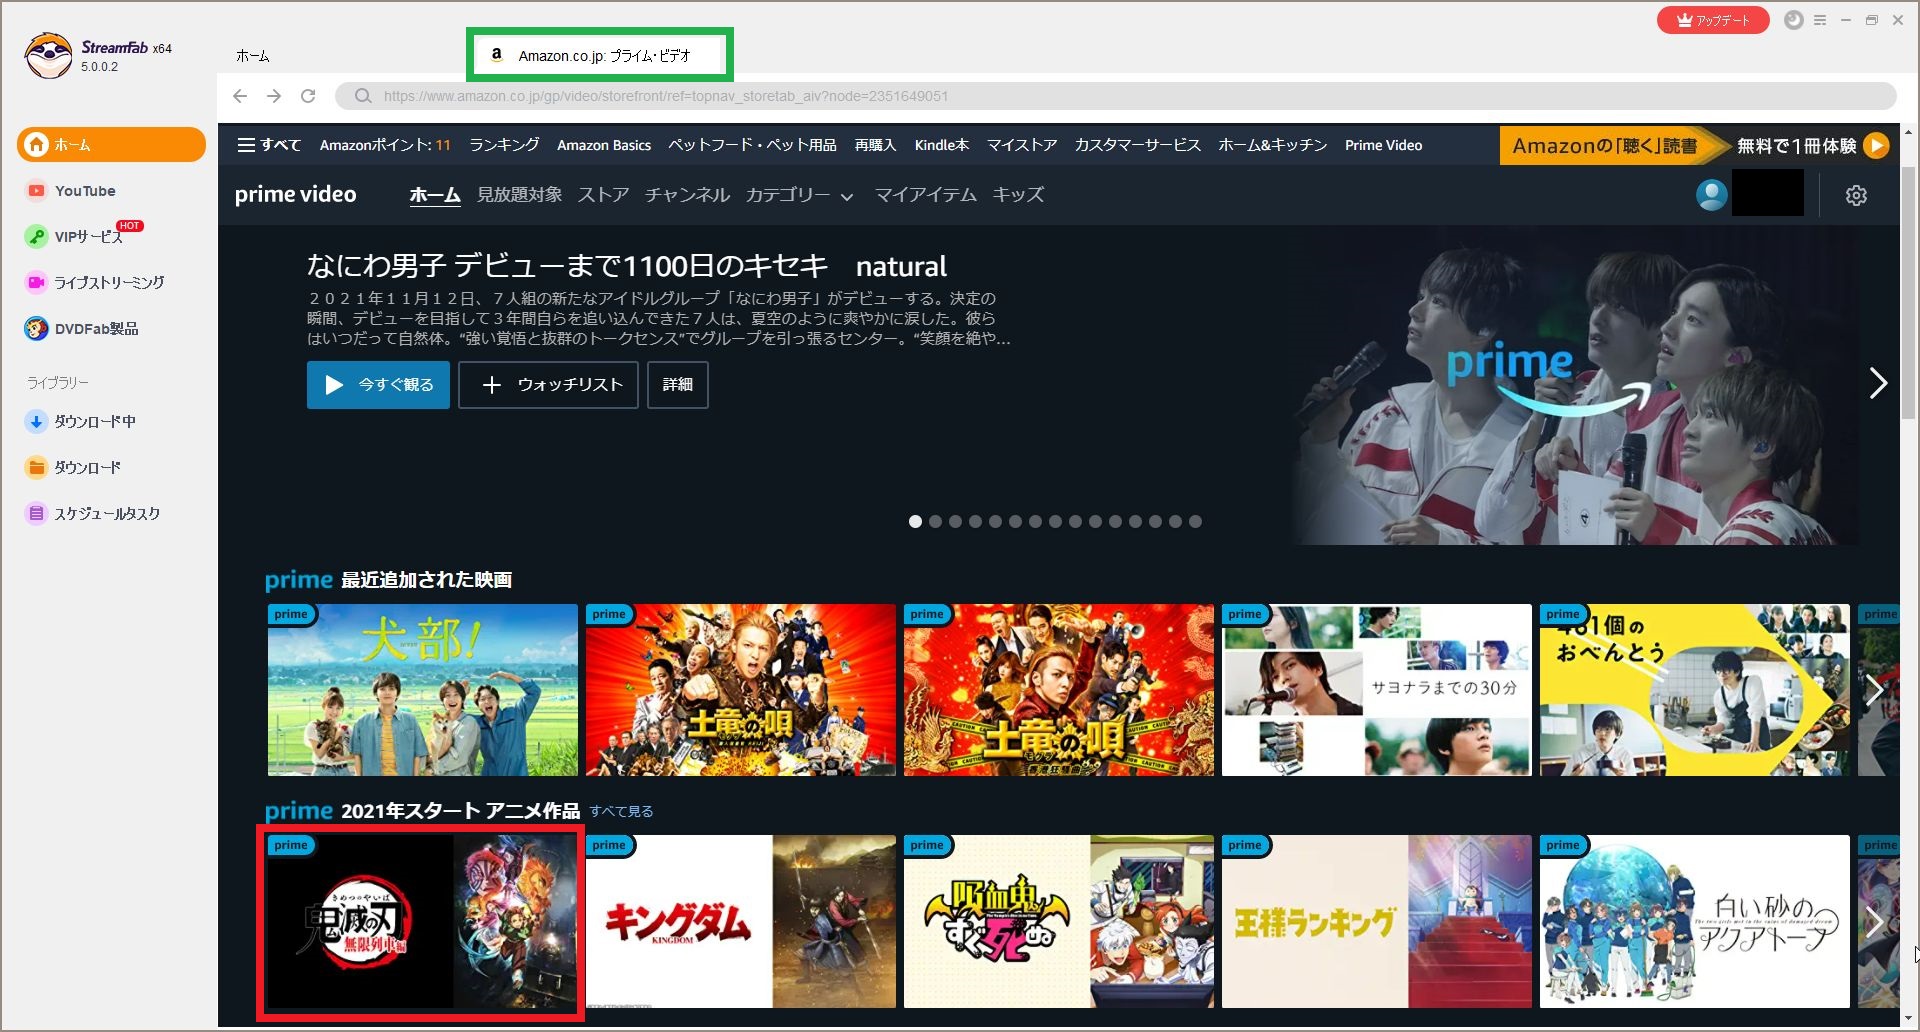
Task: Open the 鬼滅の刃 無限列車編 thumbnail
Action: [423, 922]
